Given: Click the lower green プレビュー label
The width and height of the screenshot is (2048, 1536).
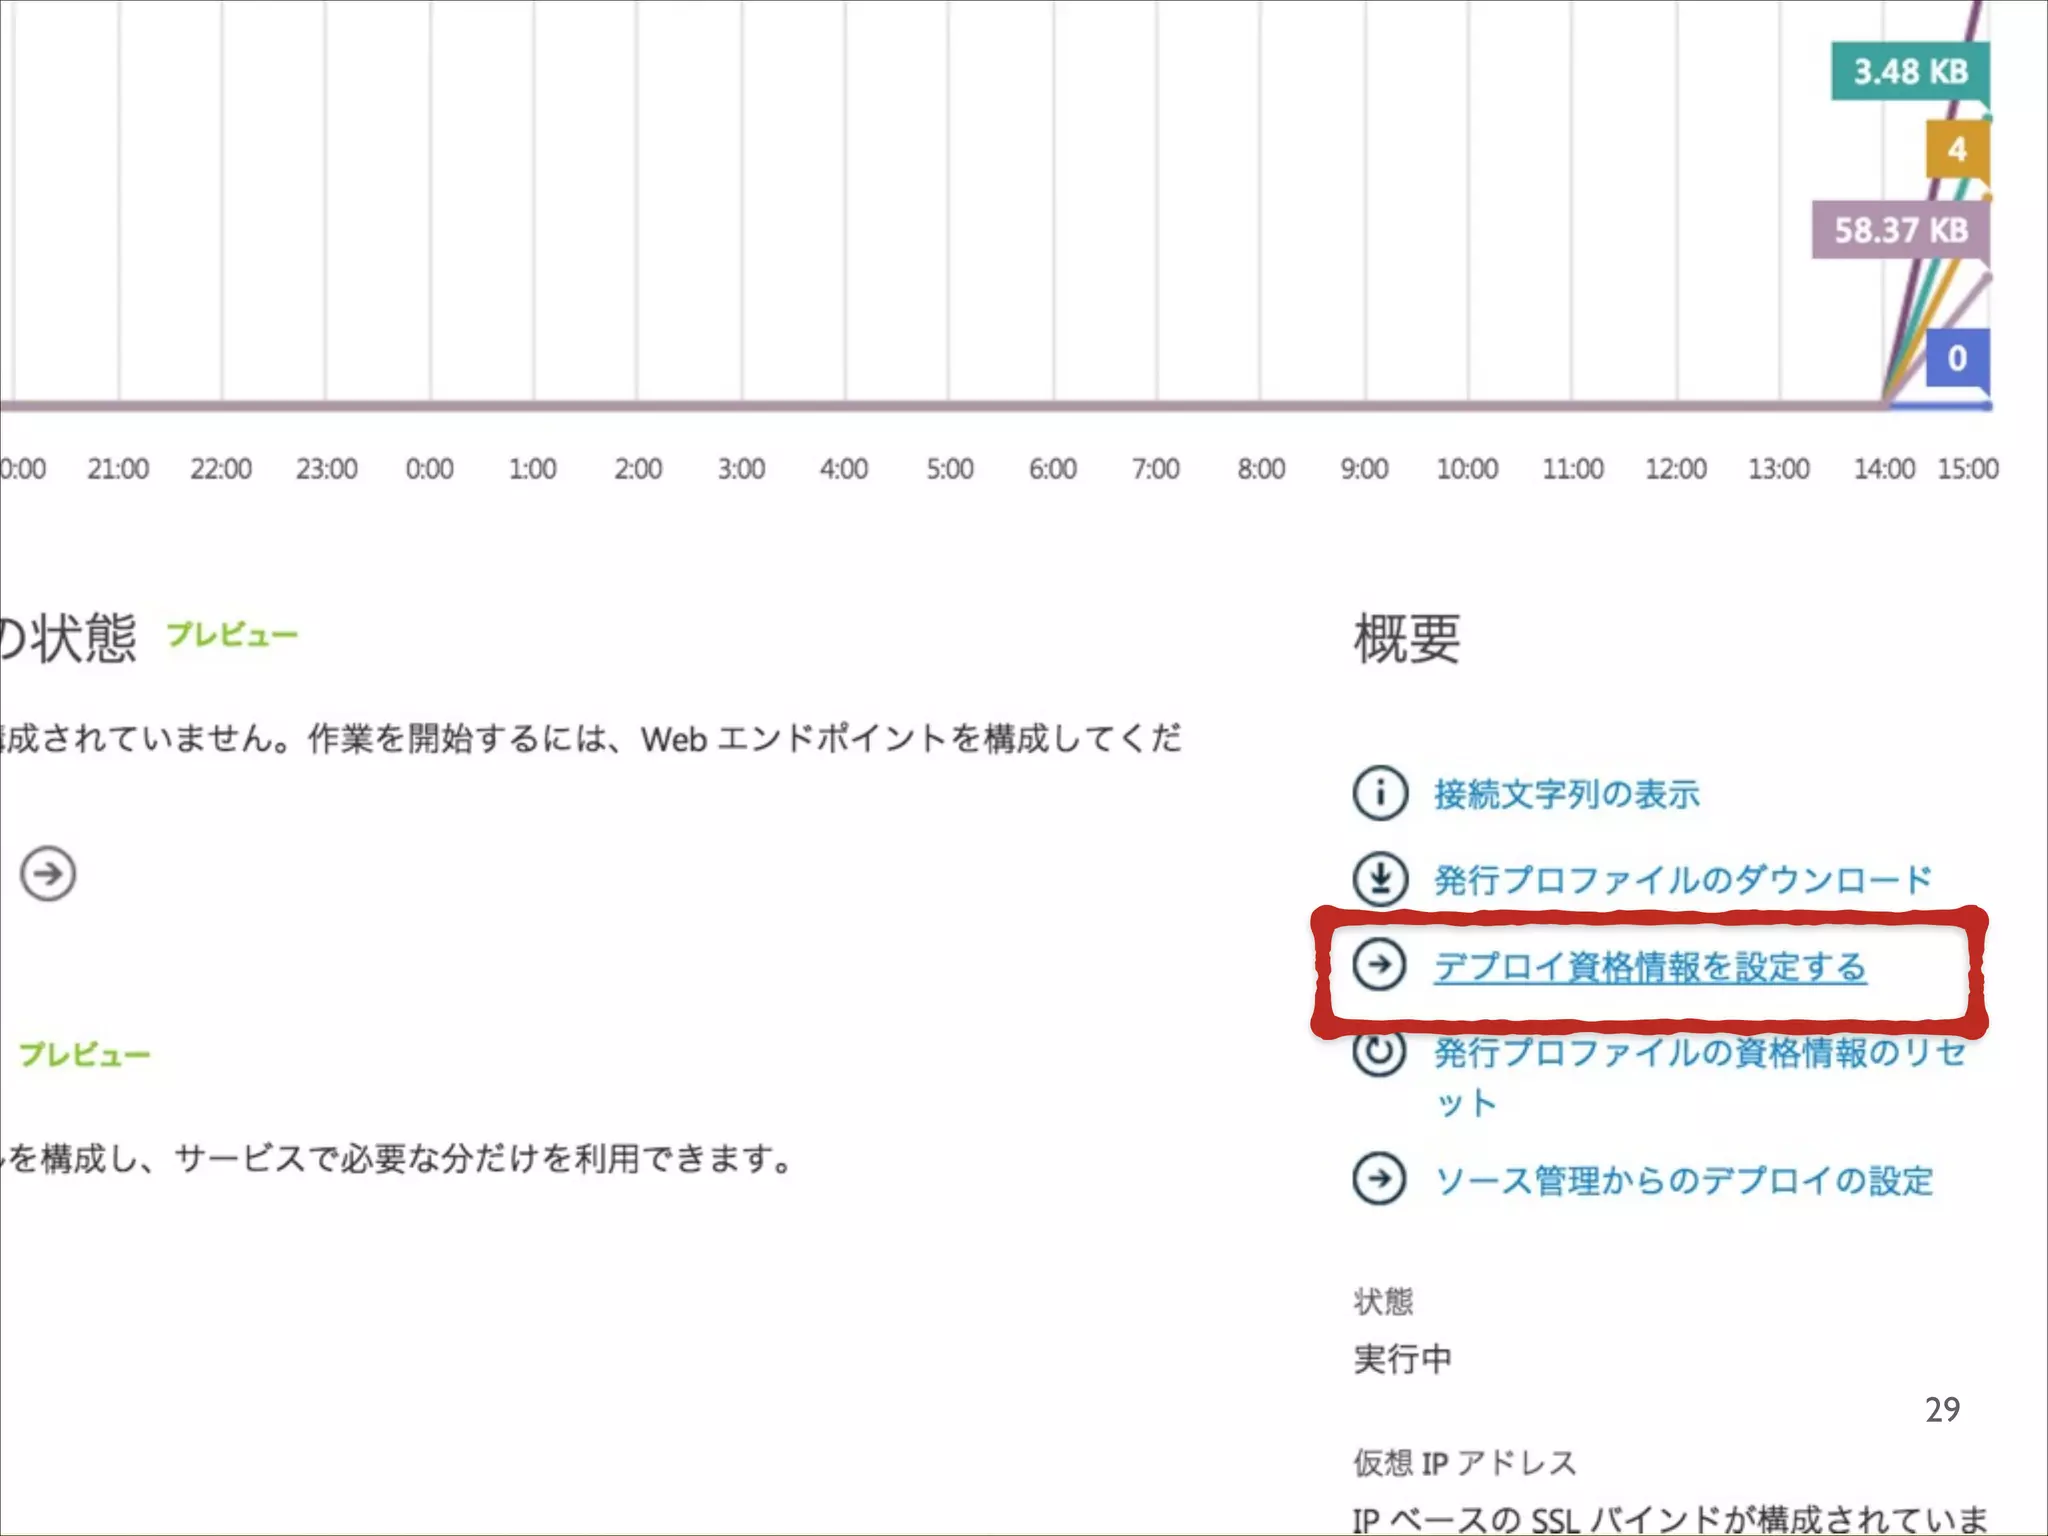Looking at the screenshot, I should 85,1054.
